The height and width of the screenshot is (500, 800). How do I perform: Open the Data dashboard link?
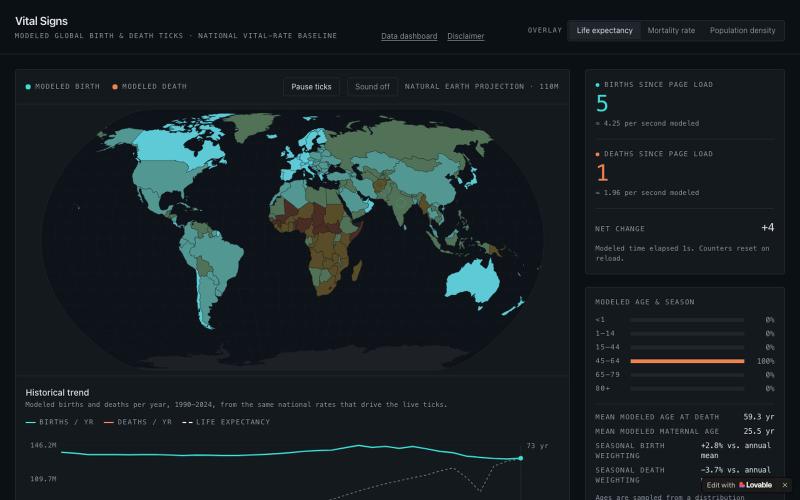(x=409, y=36)
